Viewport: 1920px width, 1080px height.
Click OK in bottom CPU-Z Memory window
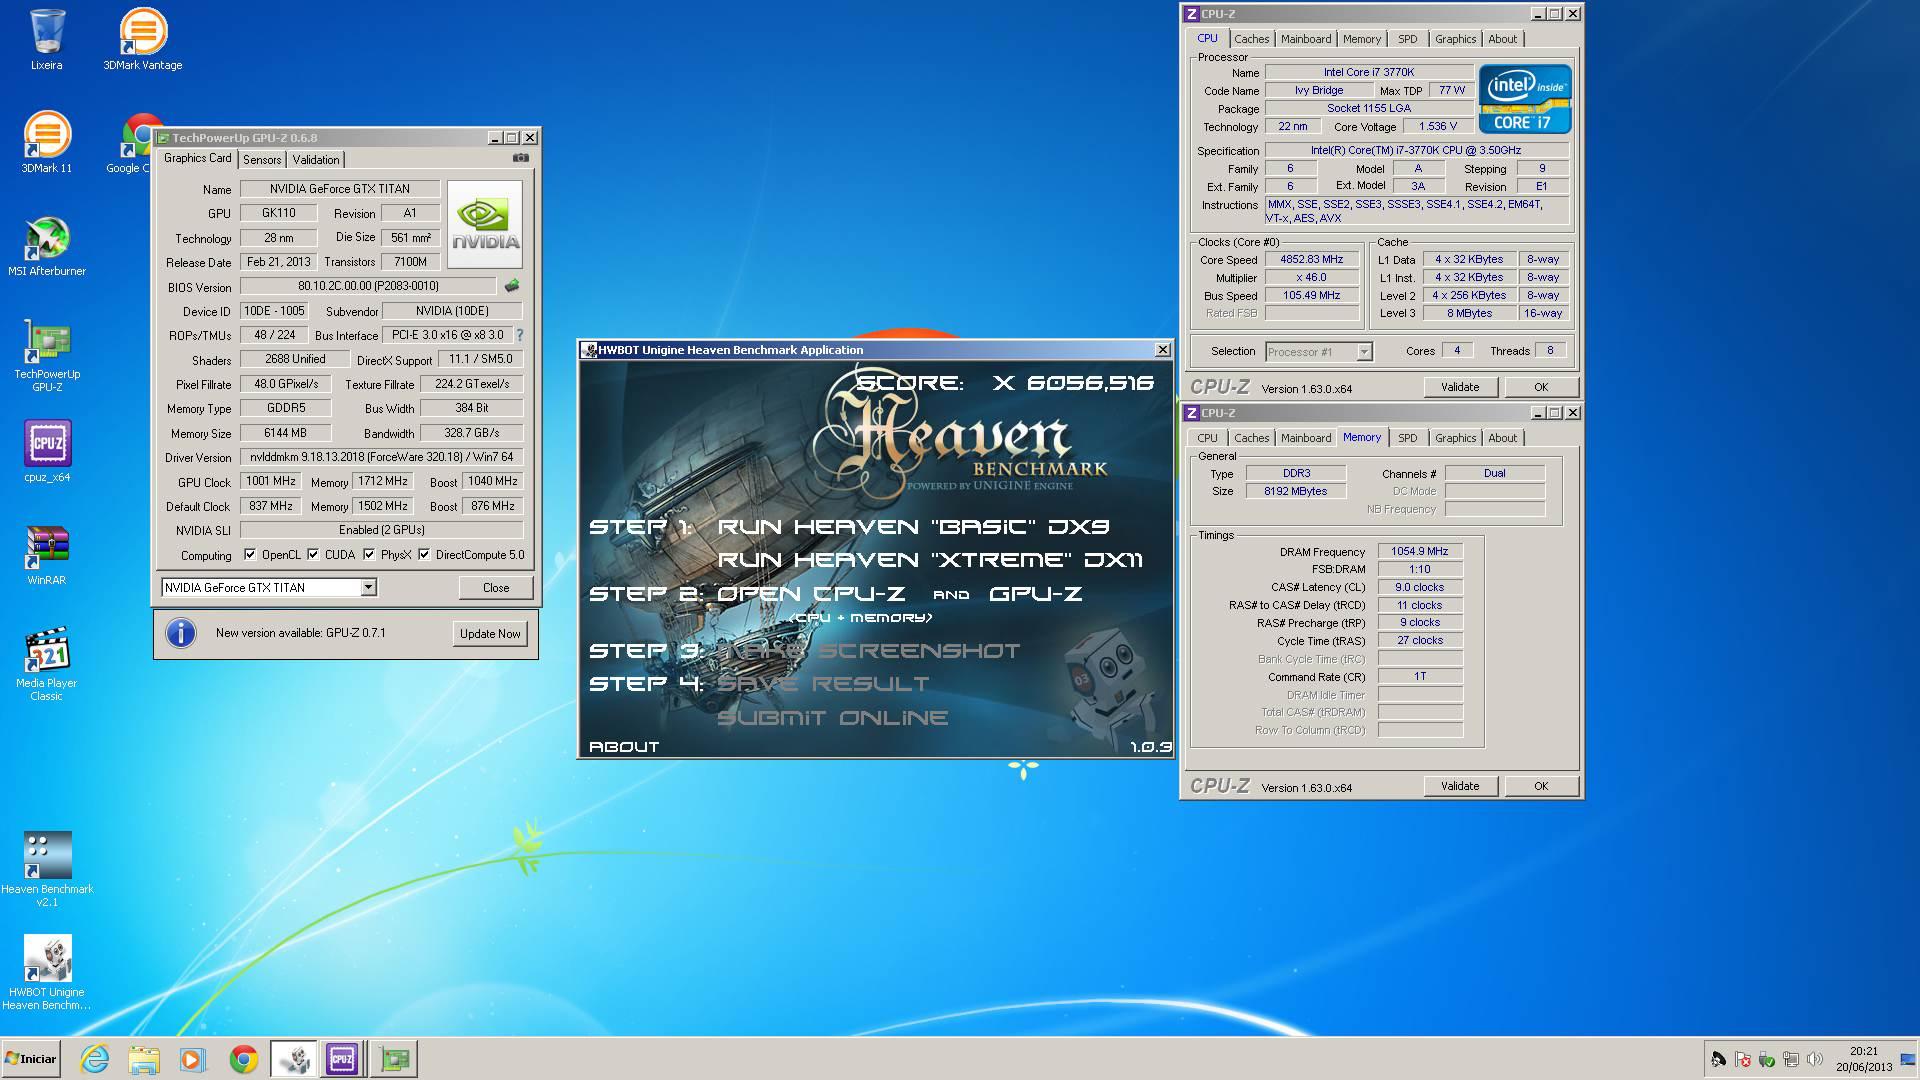1541,786
